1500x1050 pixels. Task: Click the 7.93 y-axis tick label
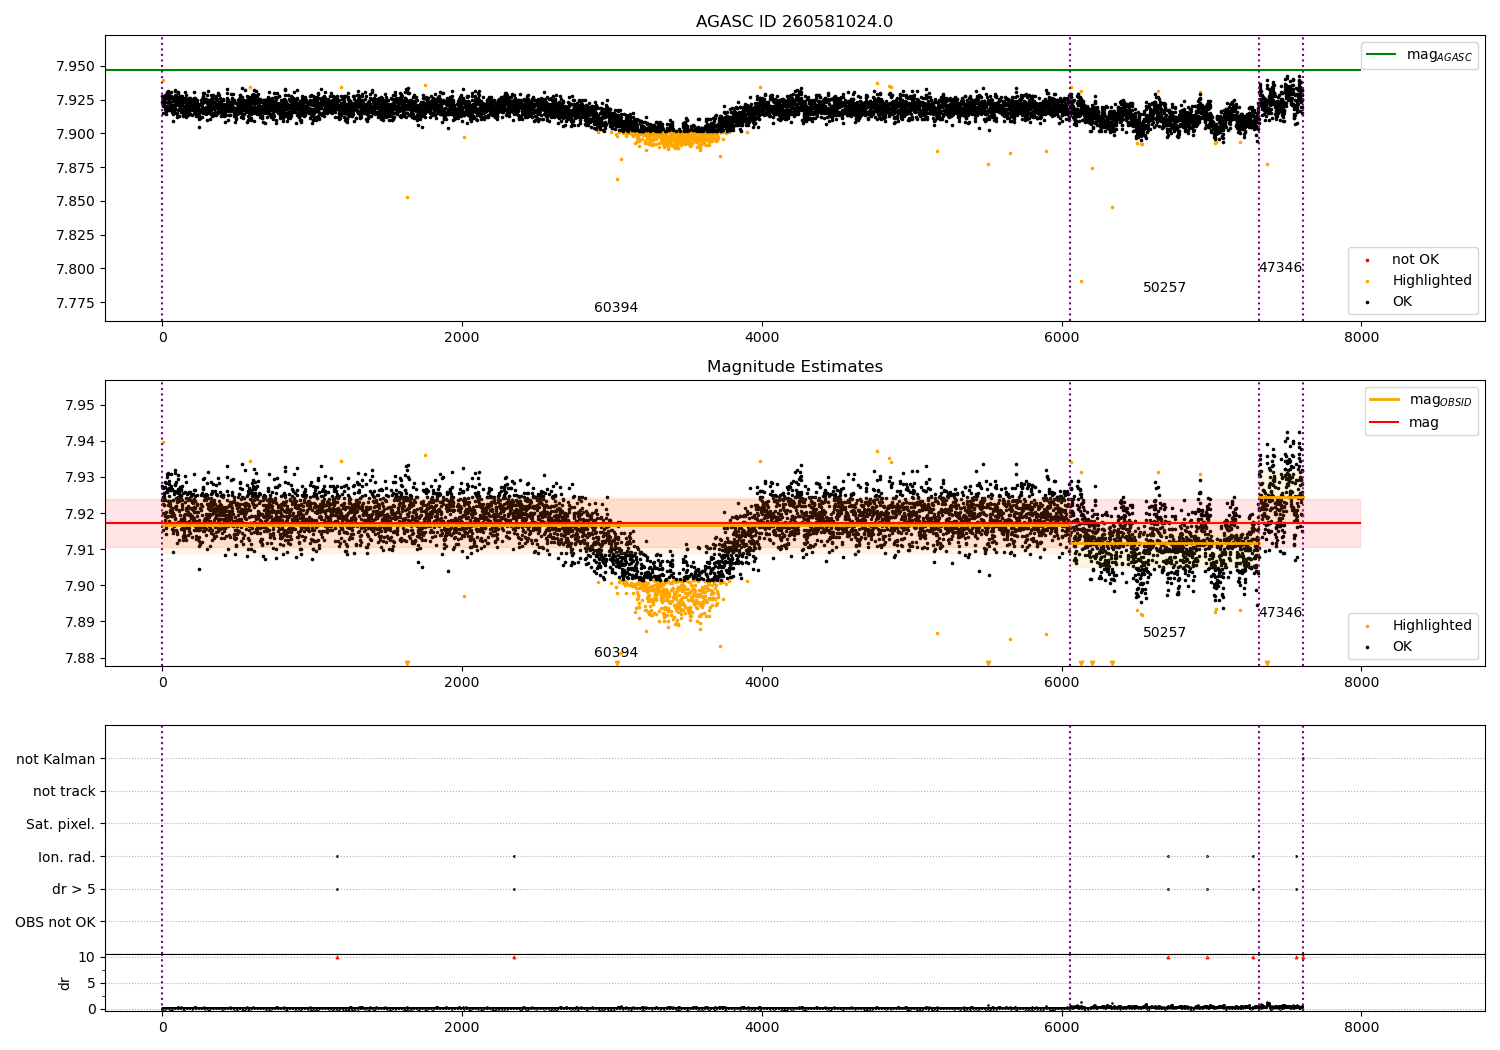(79, 478)
